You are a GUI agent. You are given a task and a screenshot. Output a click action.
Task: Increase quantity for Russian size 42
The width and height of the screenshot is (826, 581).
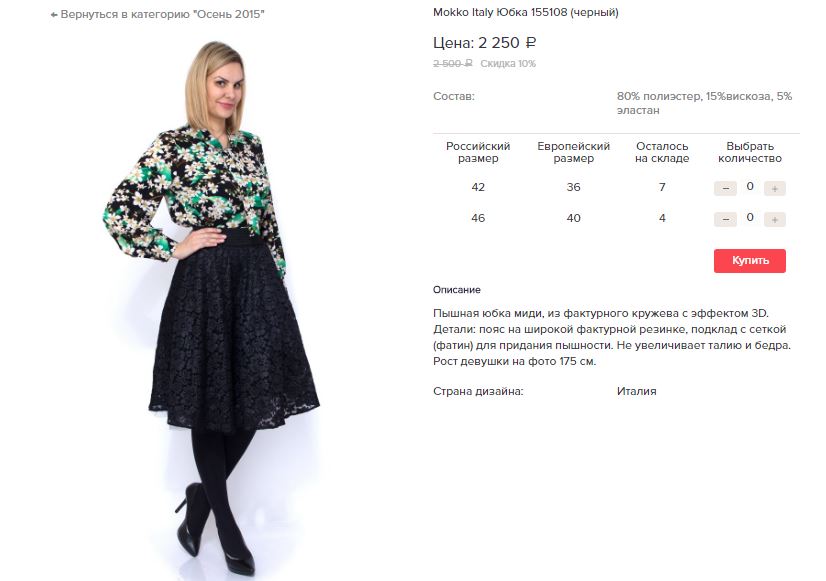click(x=774, y=189)
